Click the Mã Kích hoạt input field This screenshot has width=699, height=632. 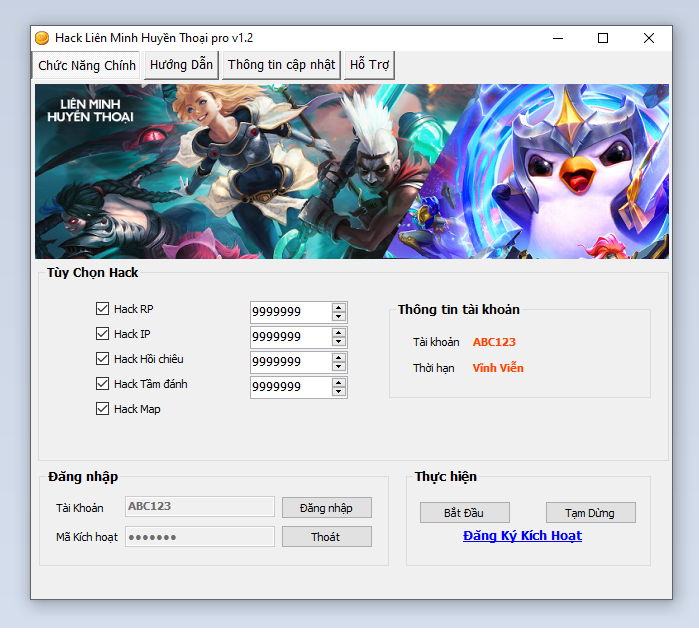click(199, 537)
